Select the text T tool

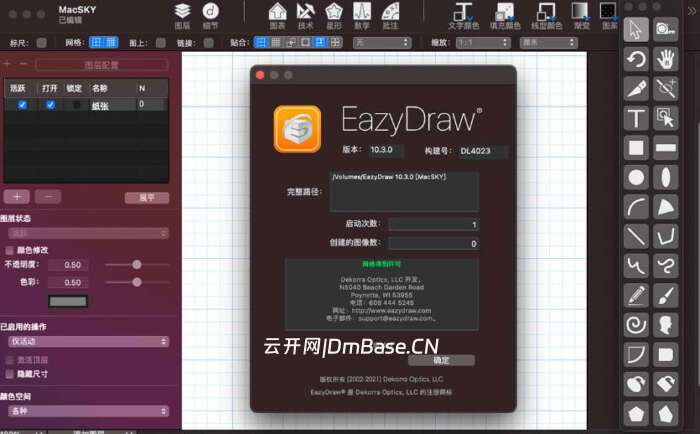(x=636, y=118)
